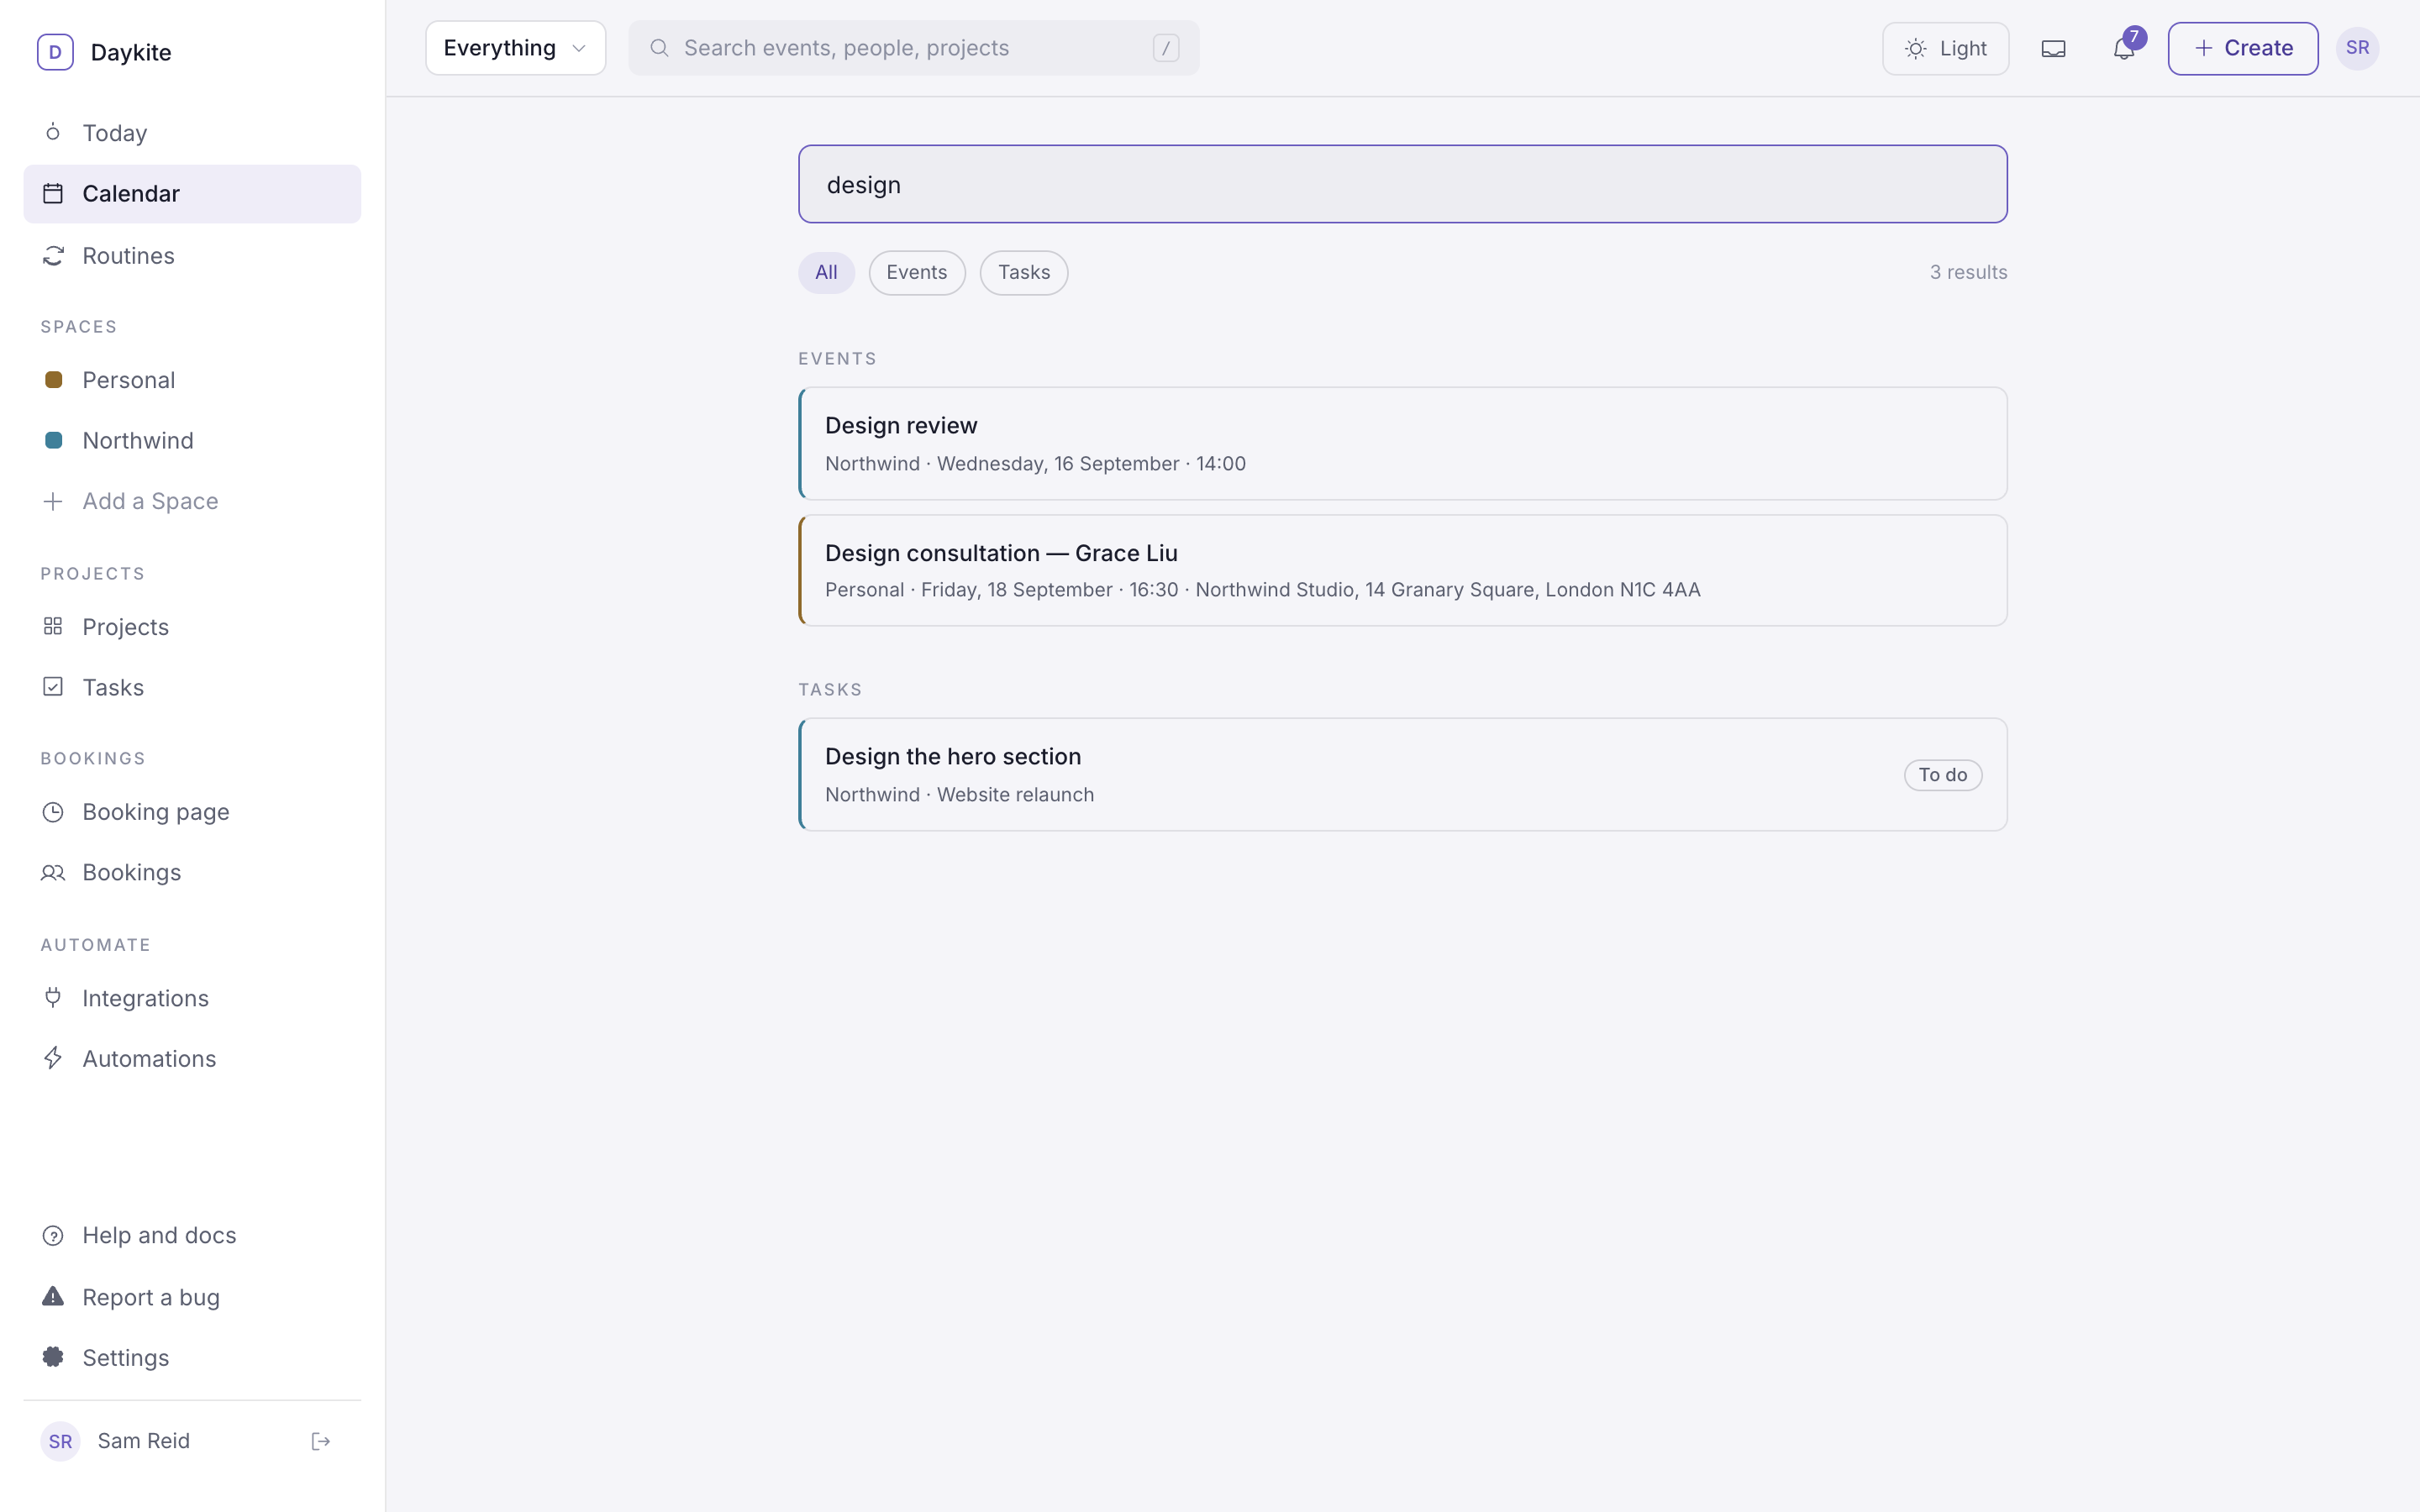The width and height of the screenshot is (2420, 1512).
Task: Open Booking page in sidebar
Action: (x=192, y=812)
